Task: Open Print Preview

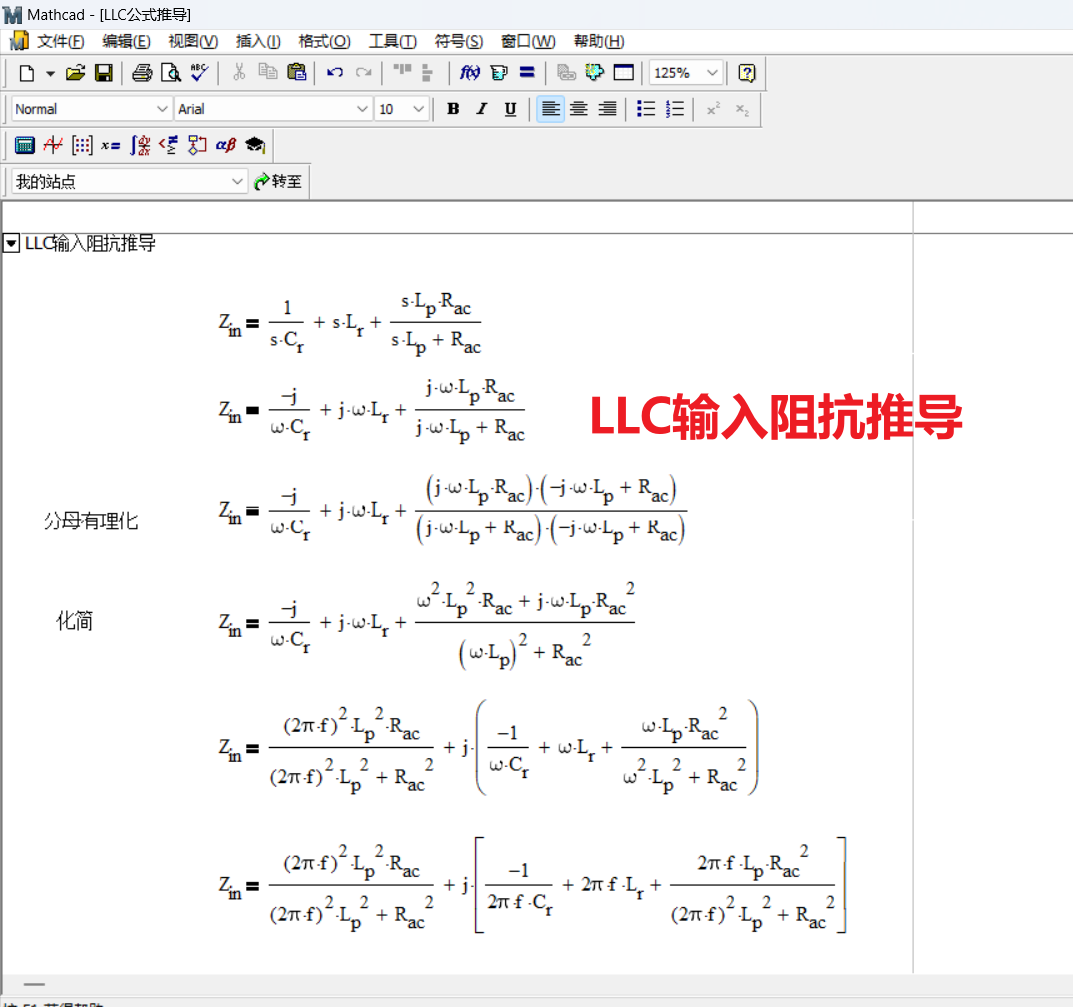Action: click(x=170, y=73)
